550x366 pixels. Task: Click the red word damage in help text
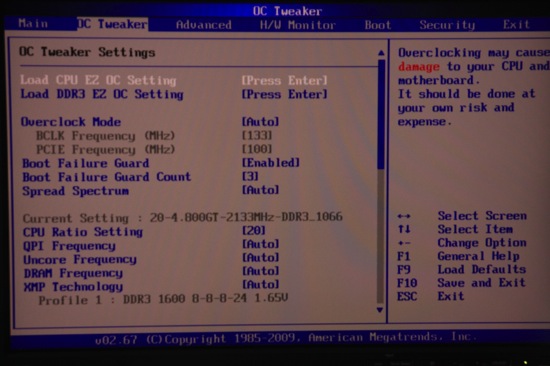418,66
